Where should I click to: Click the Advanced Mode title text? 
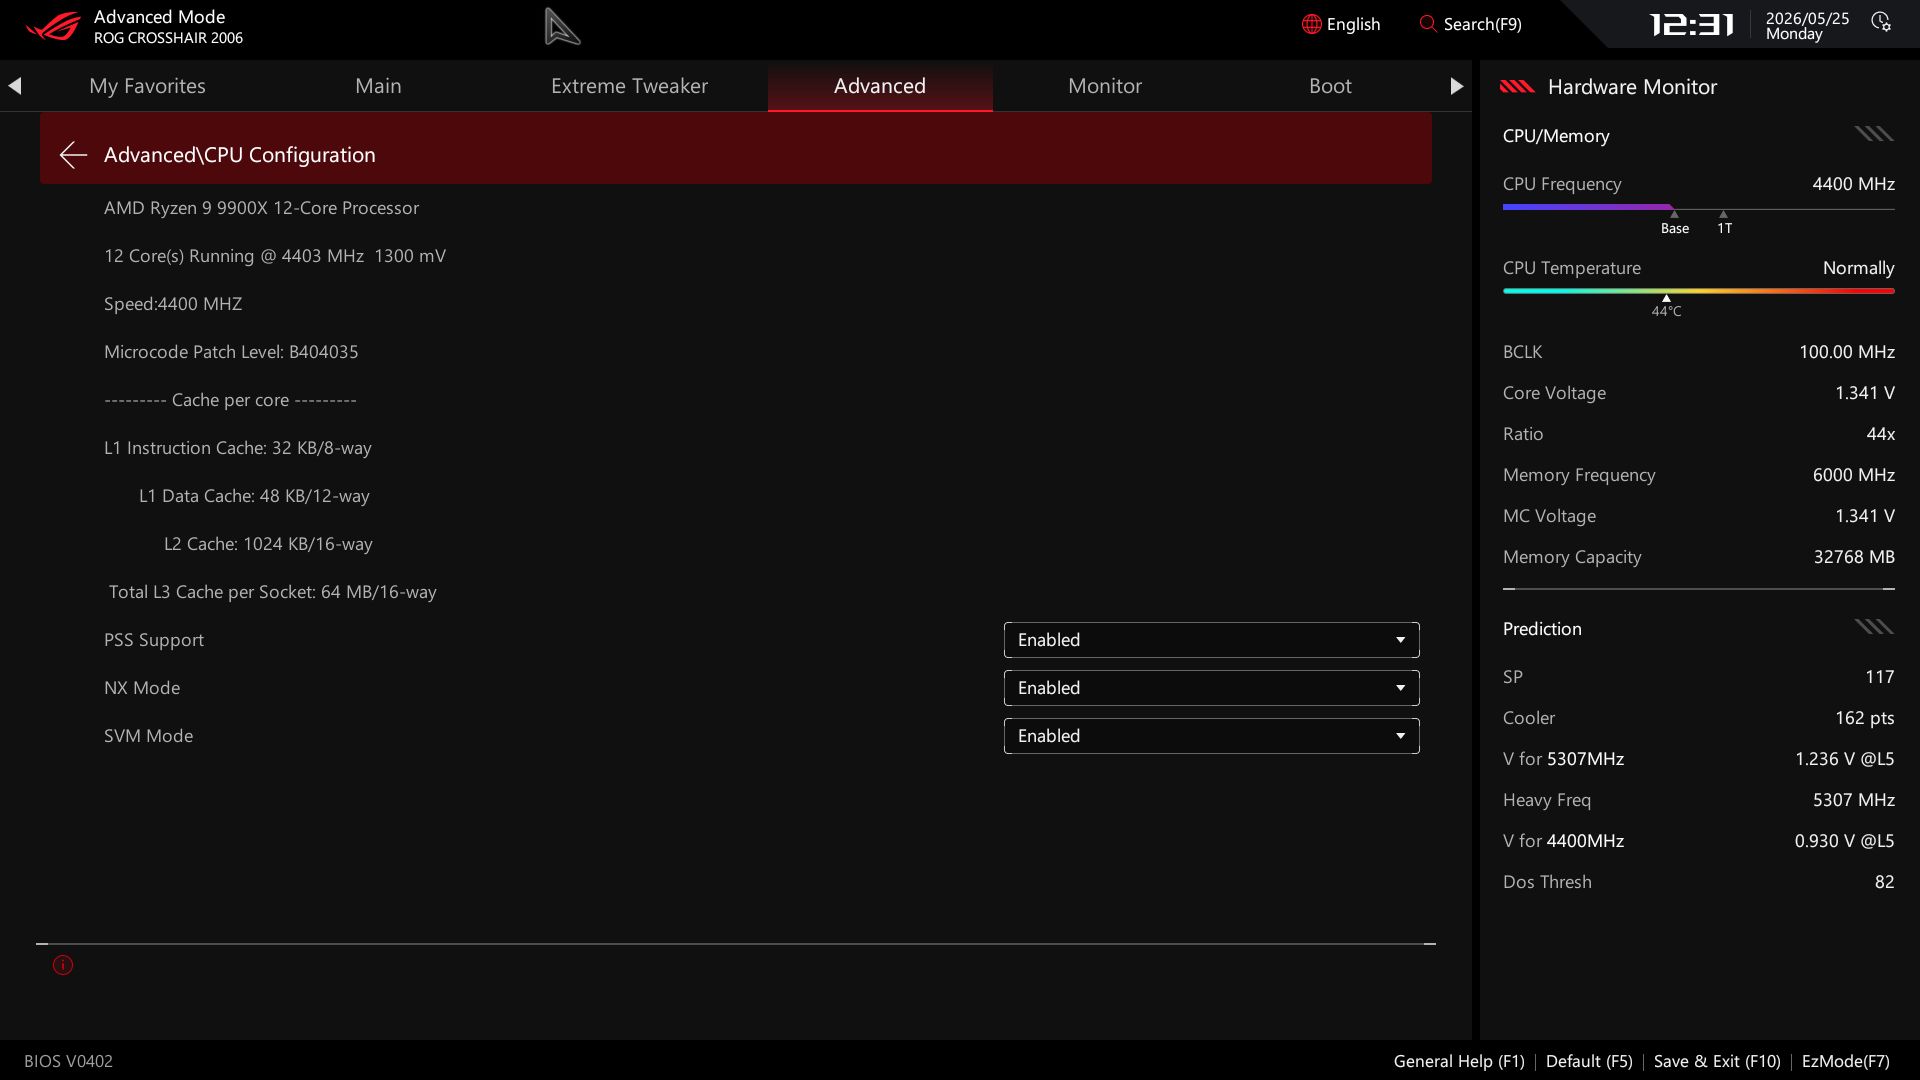tap(159, 17)
